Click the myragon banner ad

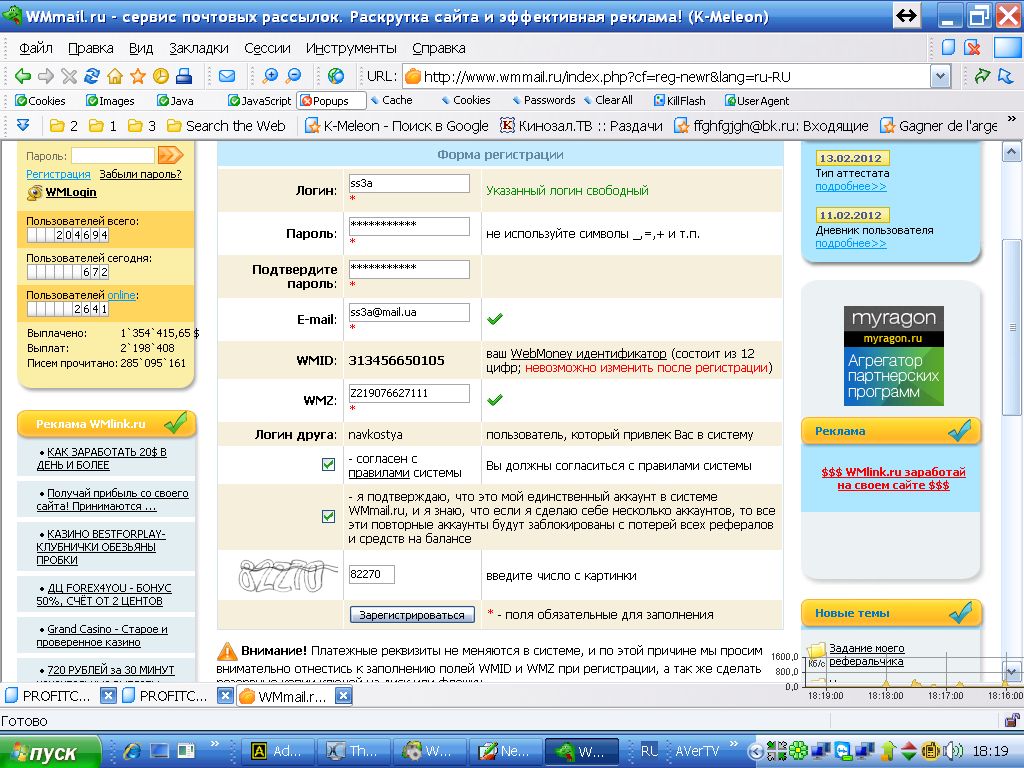pos(893,356)
